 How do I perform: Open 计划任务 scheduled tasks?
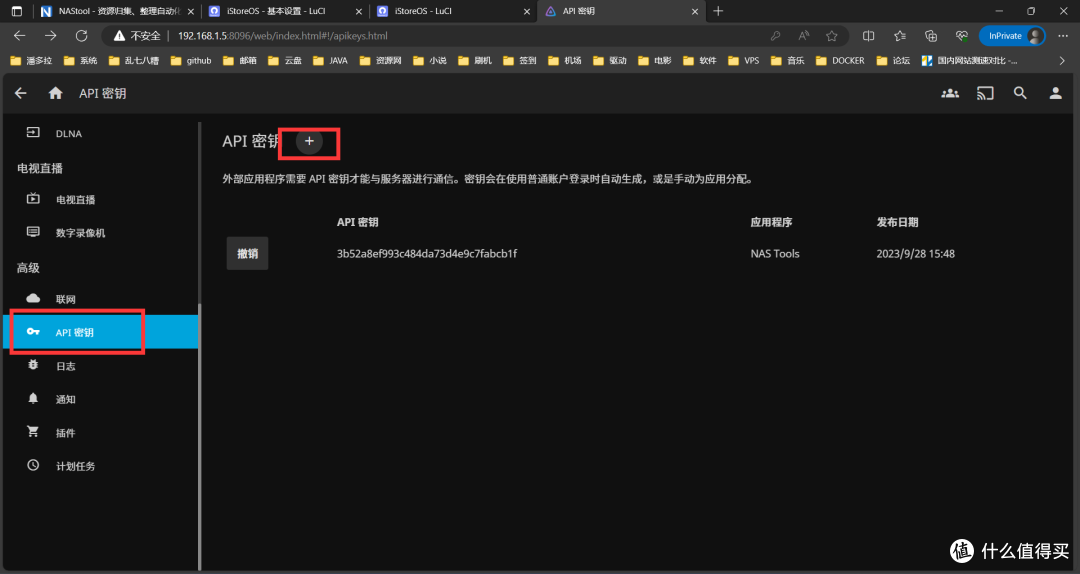point(101,466)
